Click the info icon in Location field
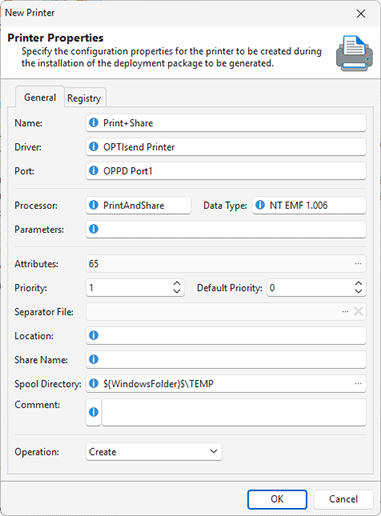The width and height of the screenshot is (381, 516). [94, 335]
